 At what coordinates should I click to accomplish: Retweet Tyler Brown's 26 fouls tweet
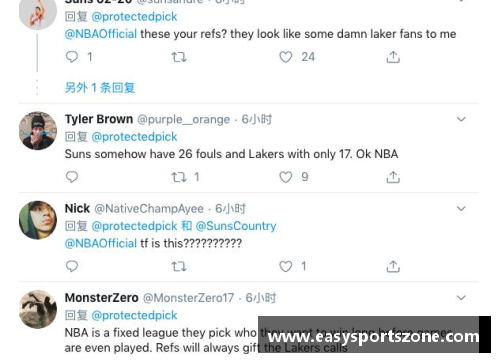tap(179, 177)
